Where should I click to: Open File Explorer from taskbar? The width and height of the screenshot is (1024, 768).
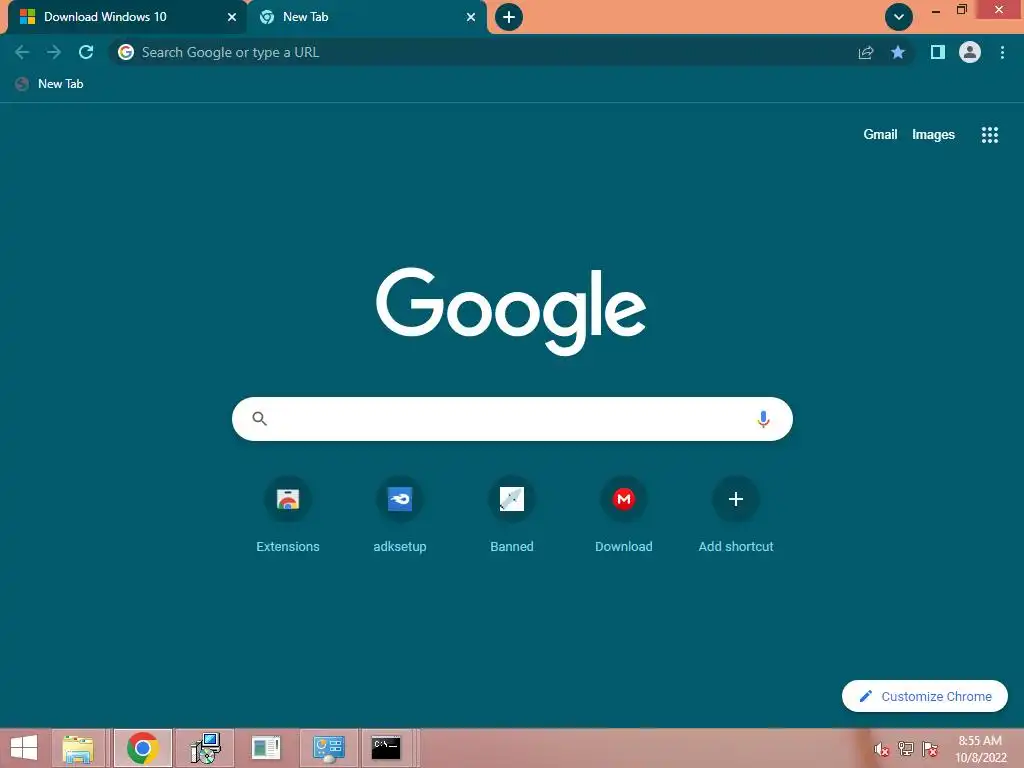78,748
